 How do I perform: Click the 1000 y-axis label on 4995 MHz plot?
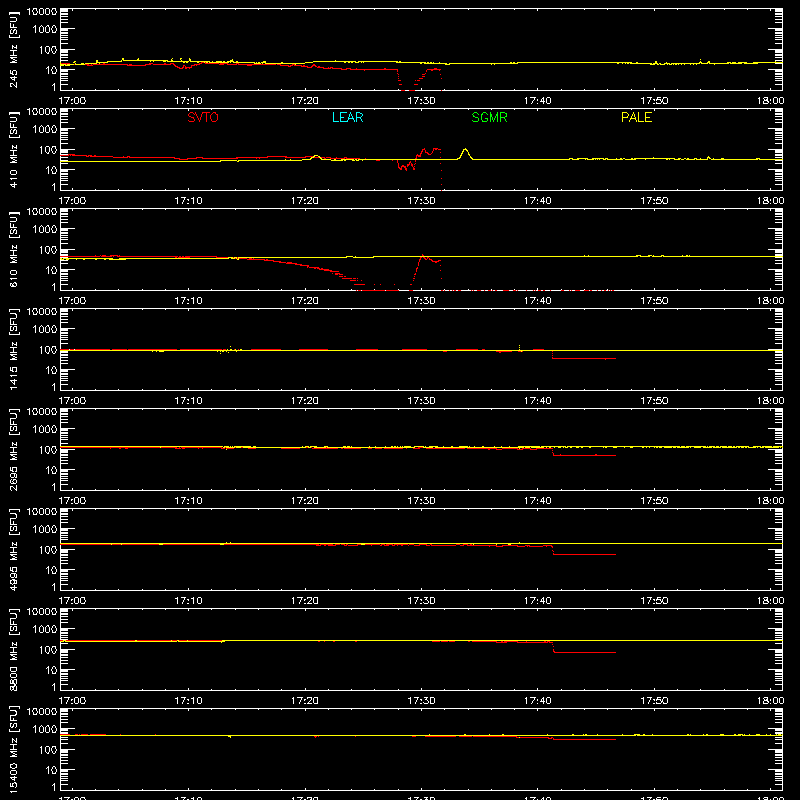point(45,530)
